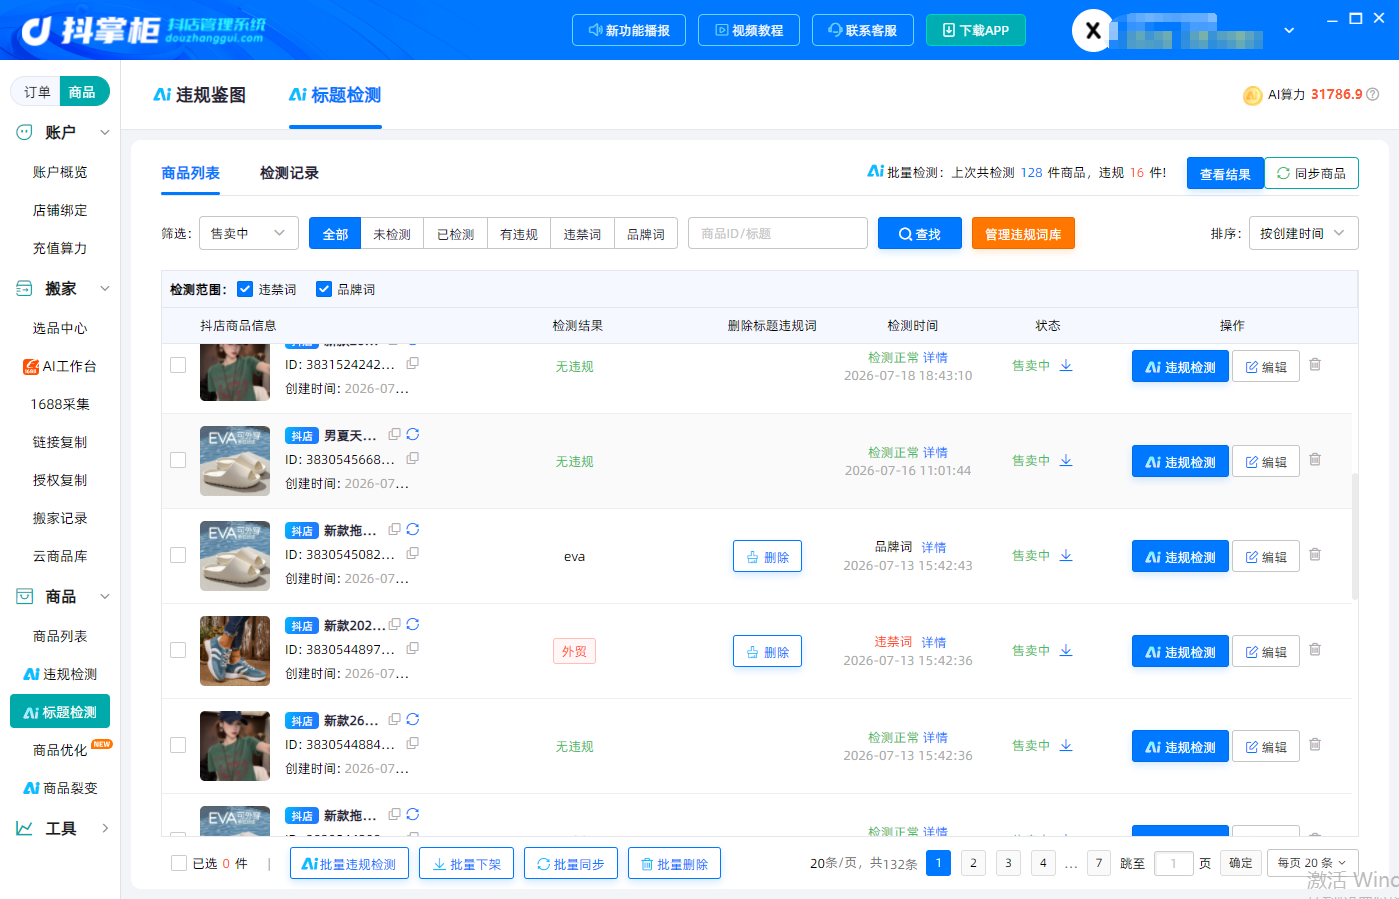This screenshot has height=899, width=1399.
Task: Switch to the 违规鉴图 tab
Action: [200, 95]
